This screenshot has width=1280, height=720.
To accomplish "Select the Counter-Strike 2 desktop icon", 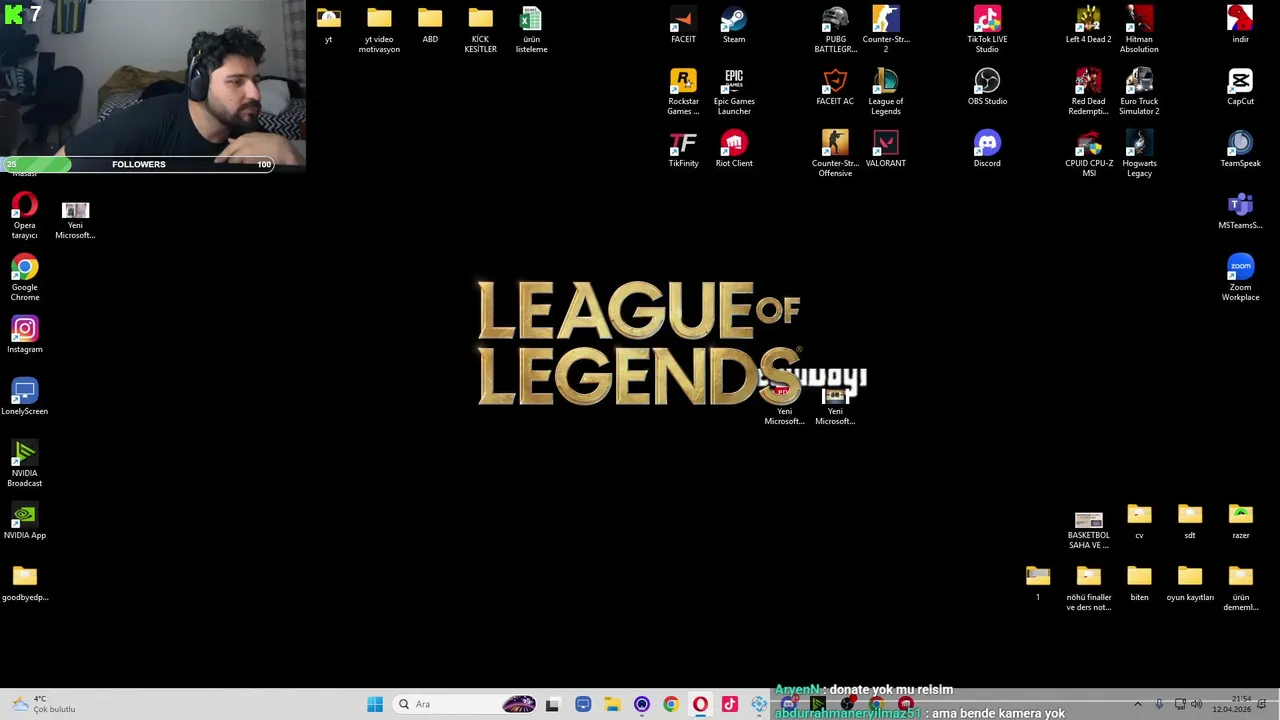I will pos(886,30).
